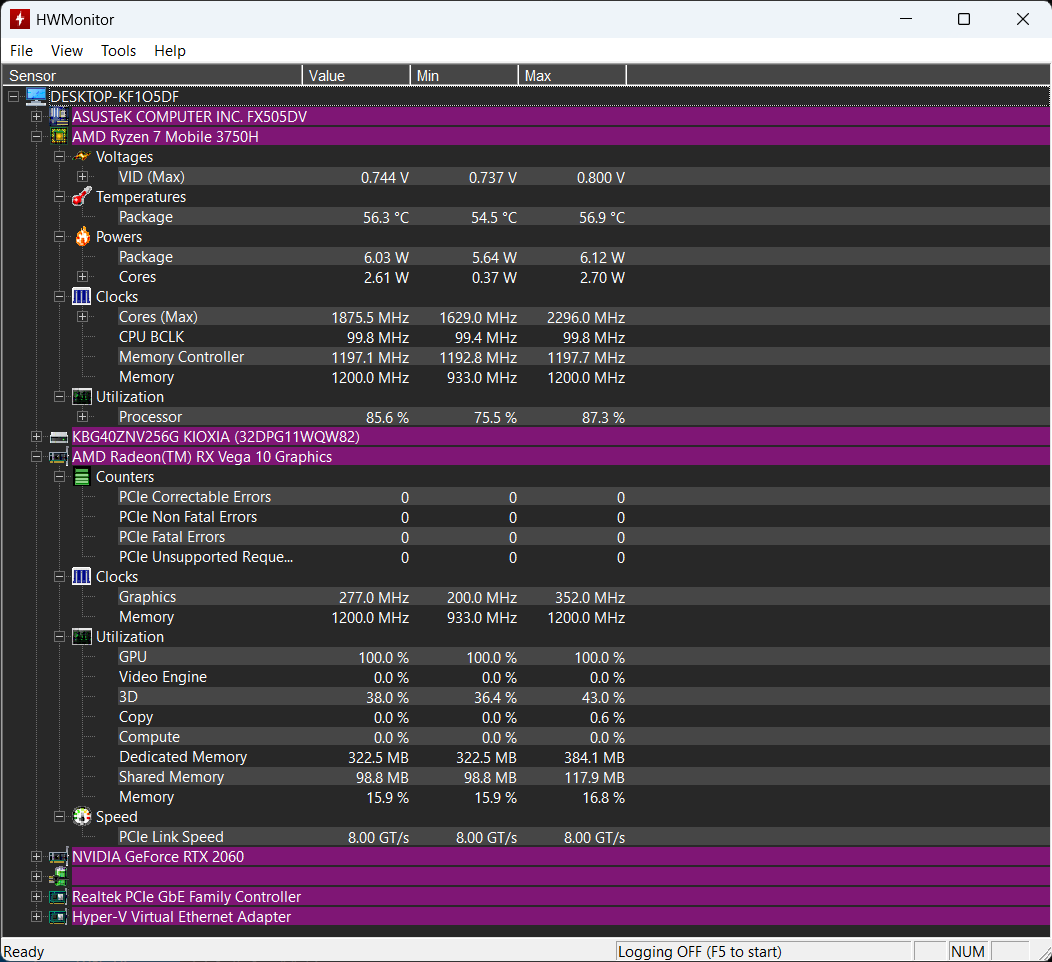Expand the NVIDIA GeForce RTX 2060 node
The width and height of the screenshot is (1052, 962).
click(x=36, y=857)
